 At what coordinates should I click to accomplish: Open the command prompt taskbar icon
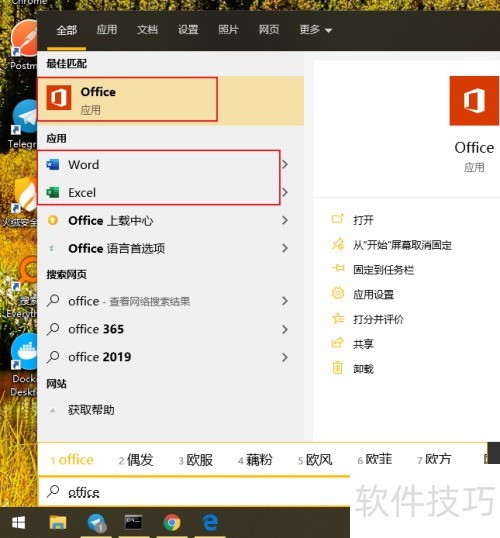click(x=133, y=523)
